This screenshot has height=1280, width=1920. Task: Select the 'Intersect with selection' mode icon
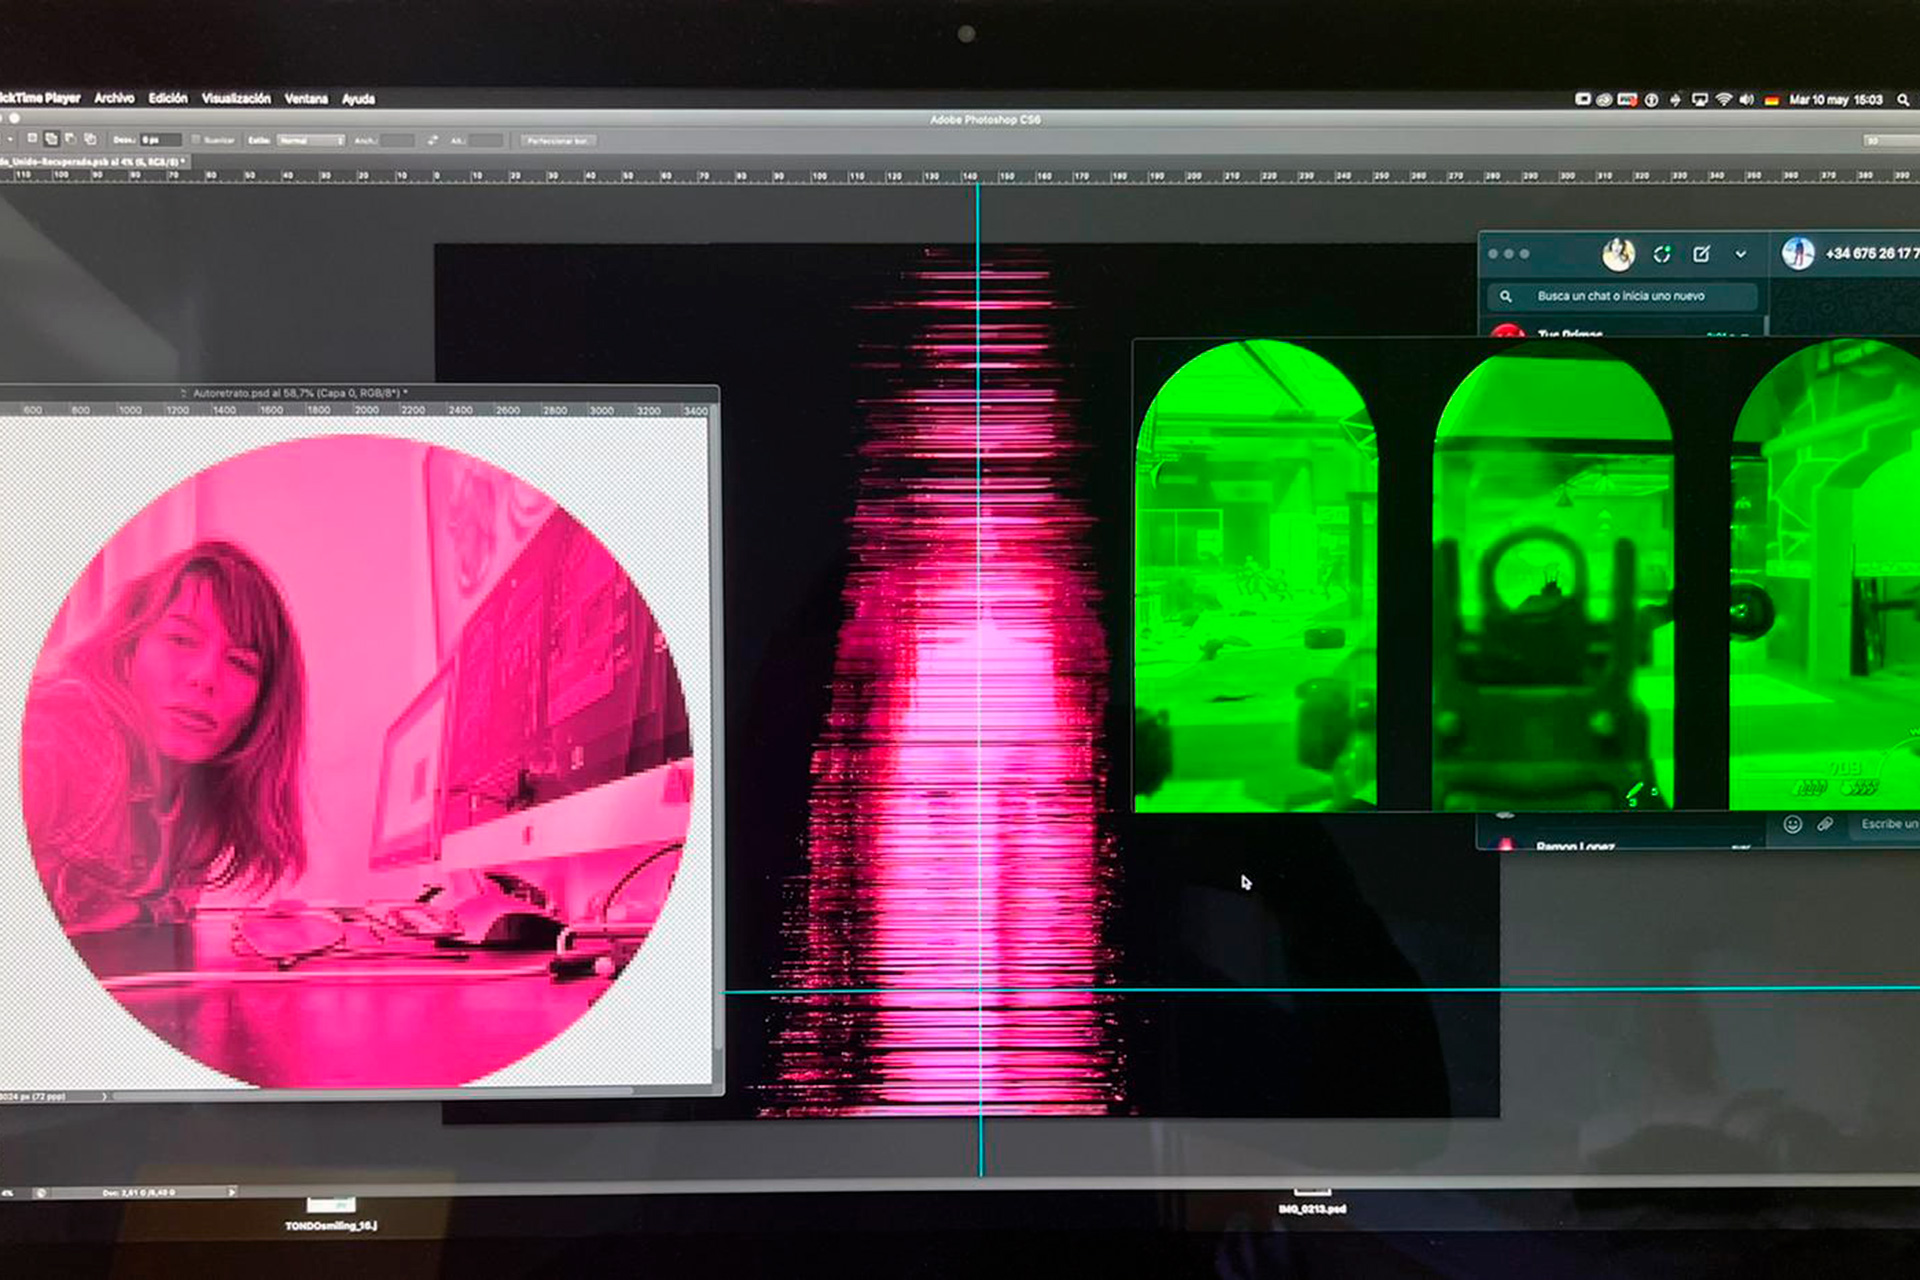click(x=90, y=140)
